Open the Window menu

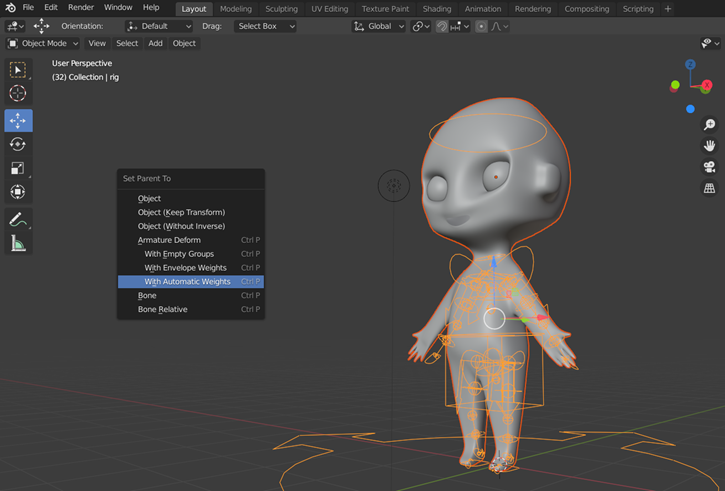(x=118, y=7)
